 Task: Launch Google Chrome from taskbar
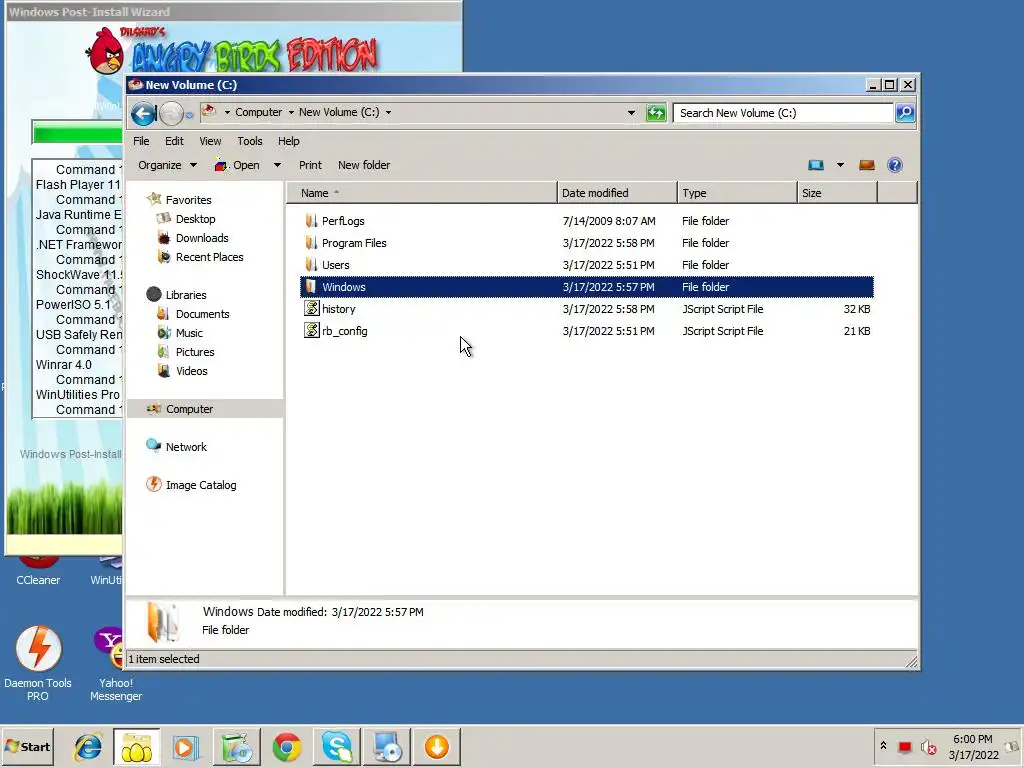[x=287, y=746]
